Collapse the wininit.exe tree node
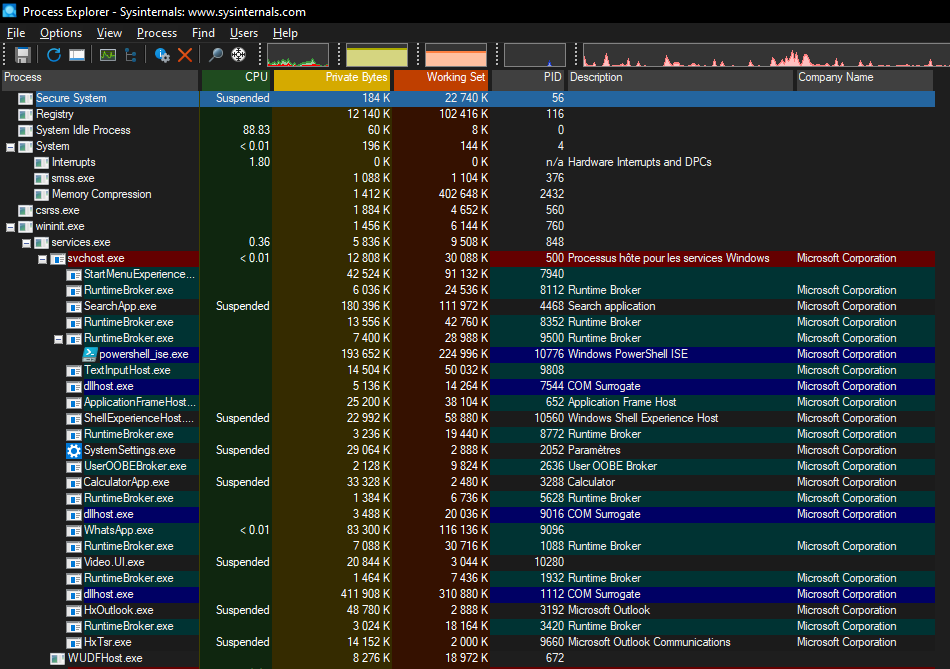 point(10,227)
